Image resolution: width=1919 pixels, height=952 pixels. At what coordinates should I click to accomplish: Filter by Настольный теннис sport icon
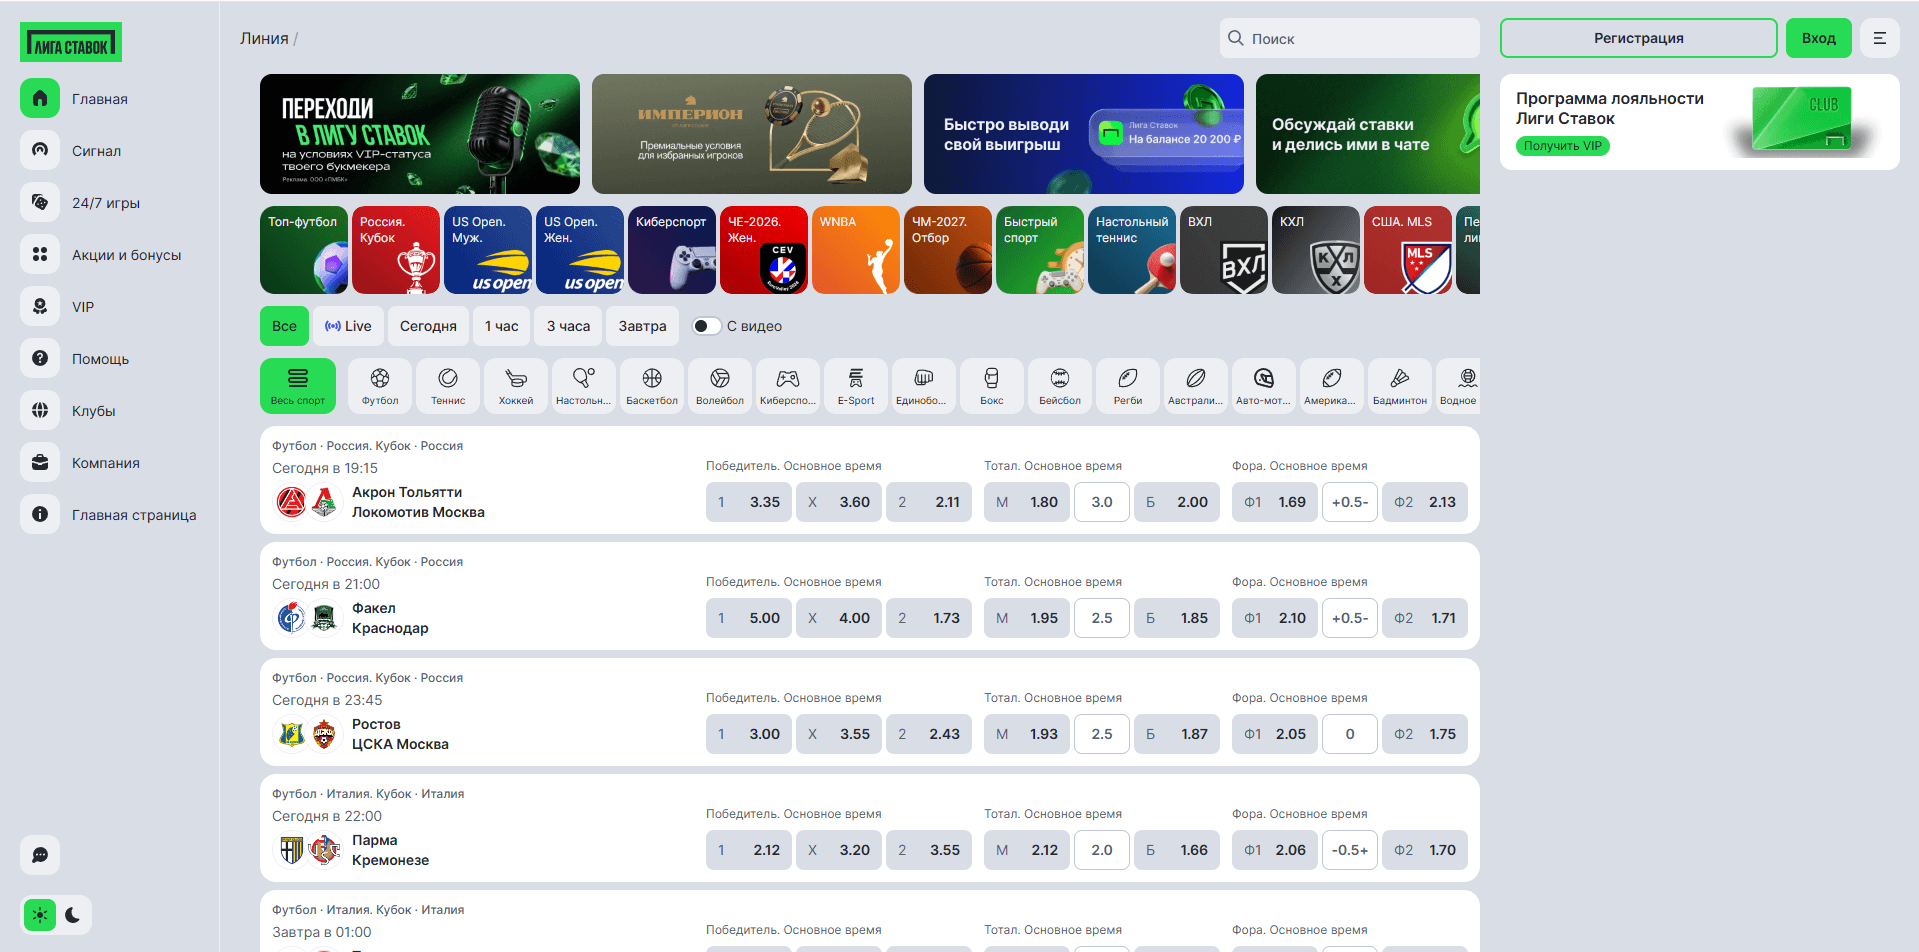coord(584,385)
